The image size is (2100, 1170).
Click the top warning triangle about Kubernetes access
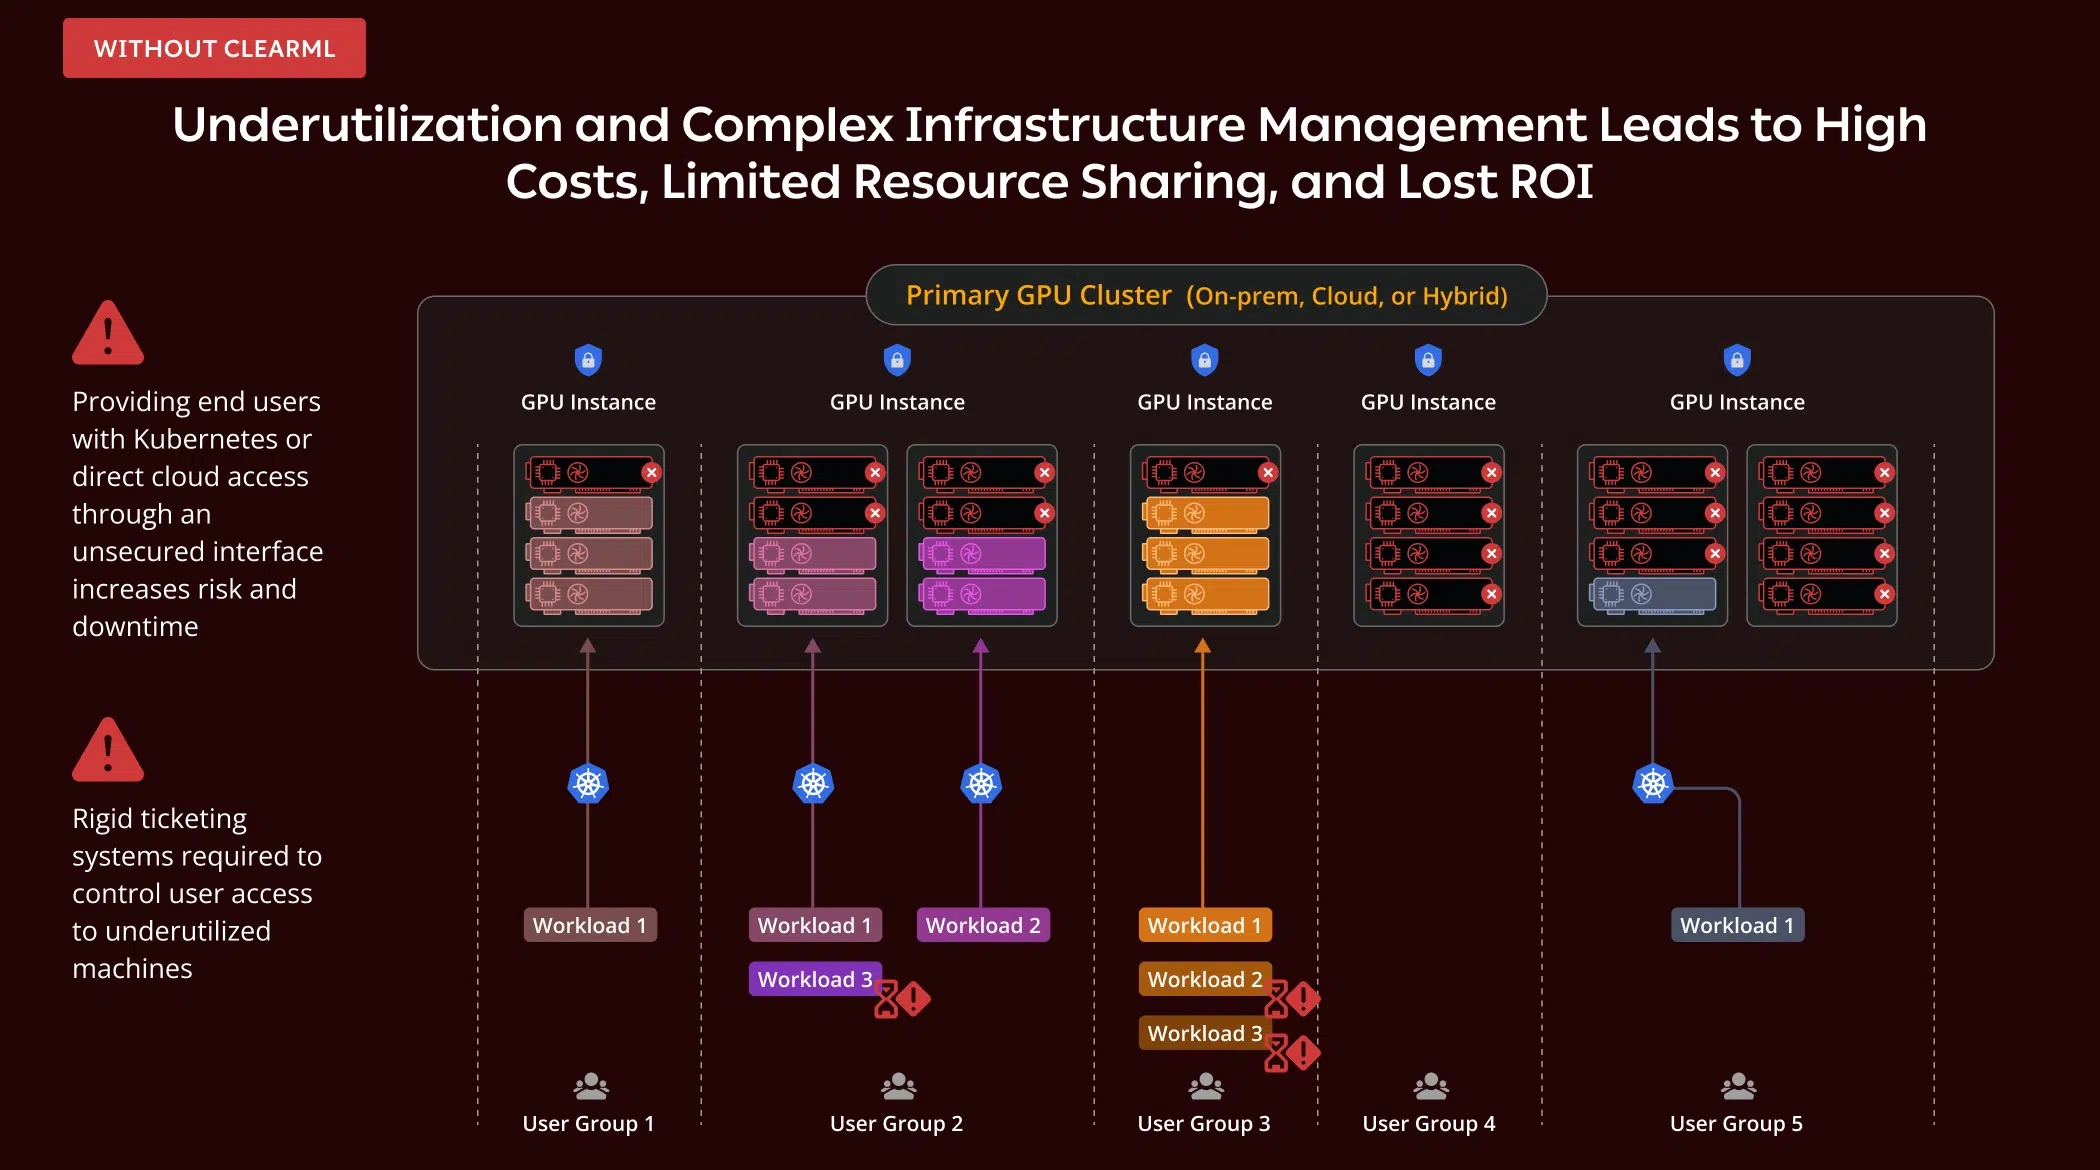tap(108, 334)
